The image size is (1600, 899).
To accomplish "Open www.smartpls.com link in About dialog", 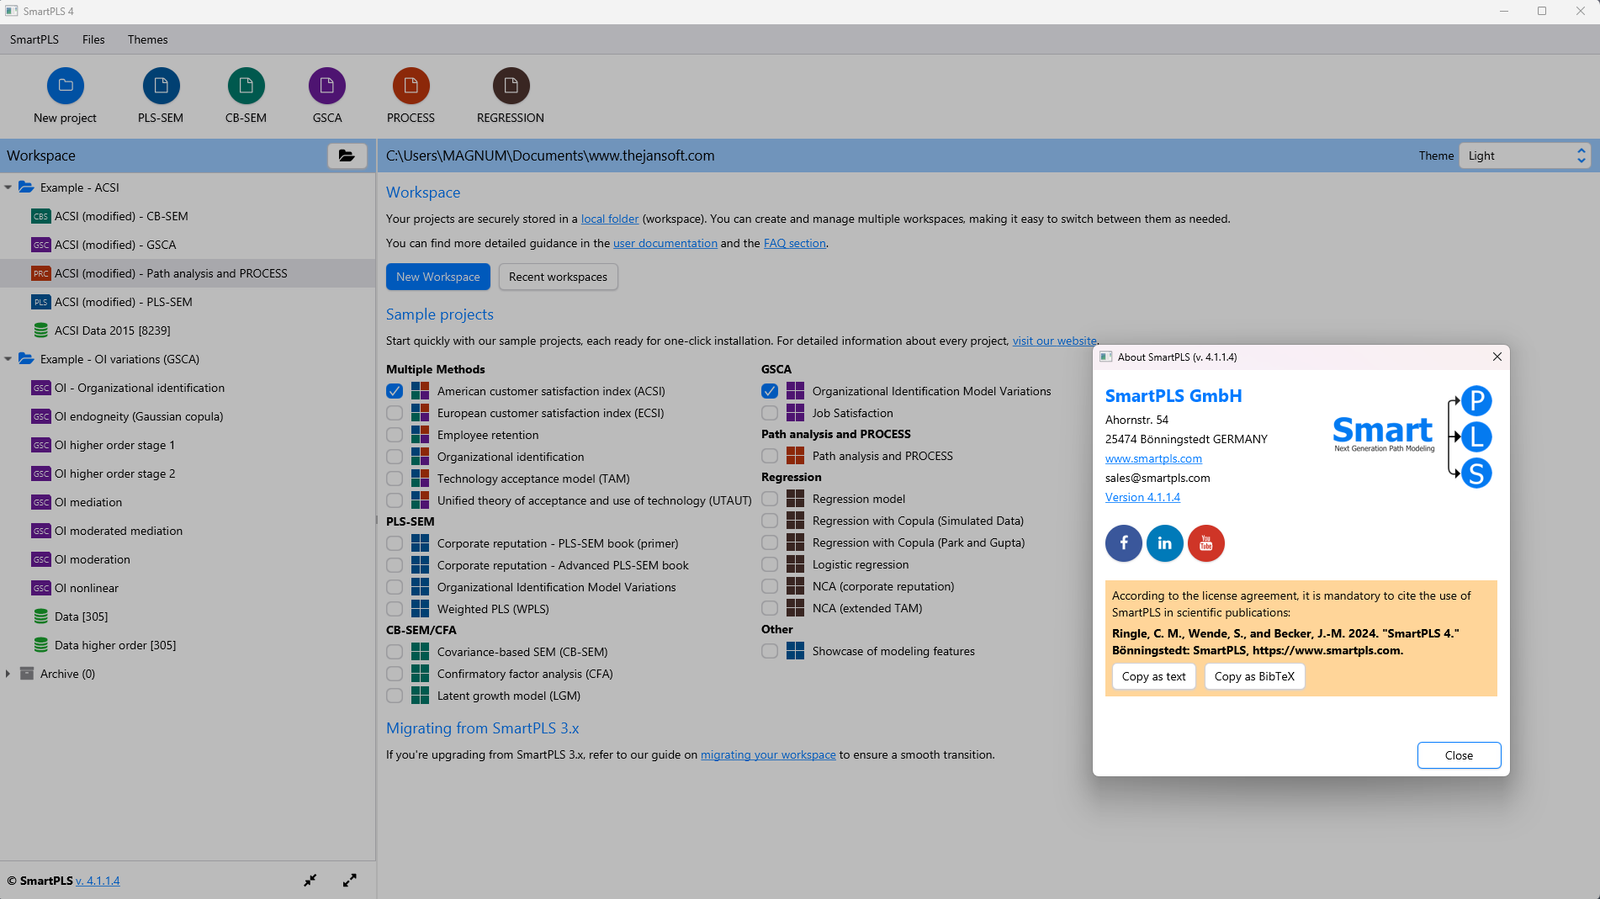I will tap(1153, 459).
